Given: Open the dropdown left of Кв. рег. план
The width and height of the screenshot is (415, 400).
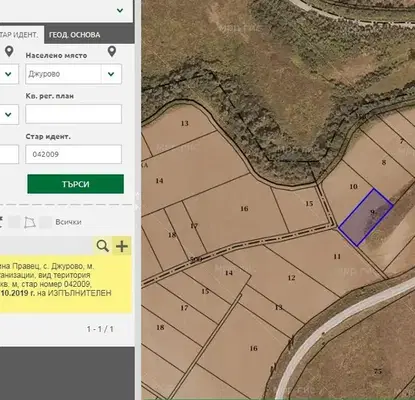Looking at the screenshot, I should click(x=9, y=114).
